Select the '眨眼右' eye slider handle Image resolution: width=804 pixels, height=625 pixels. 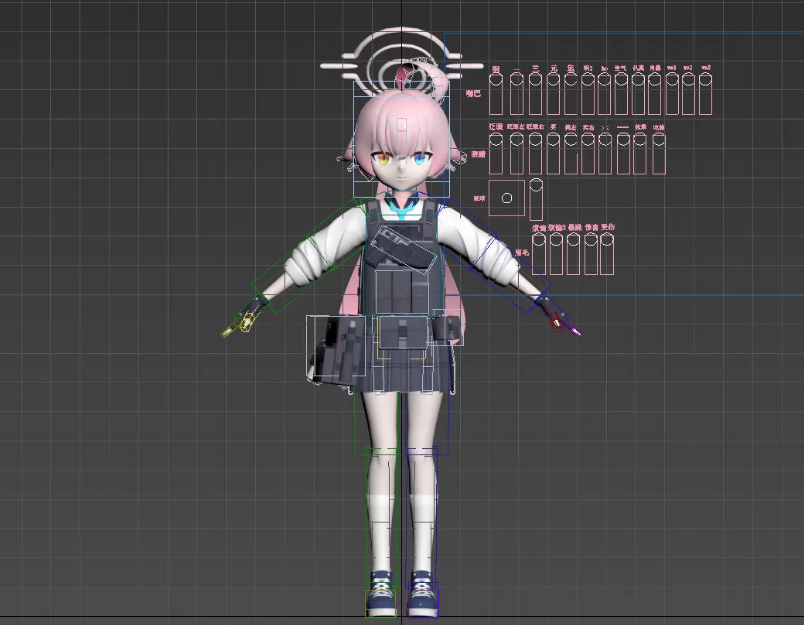click(x=535, y=139)
